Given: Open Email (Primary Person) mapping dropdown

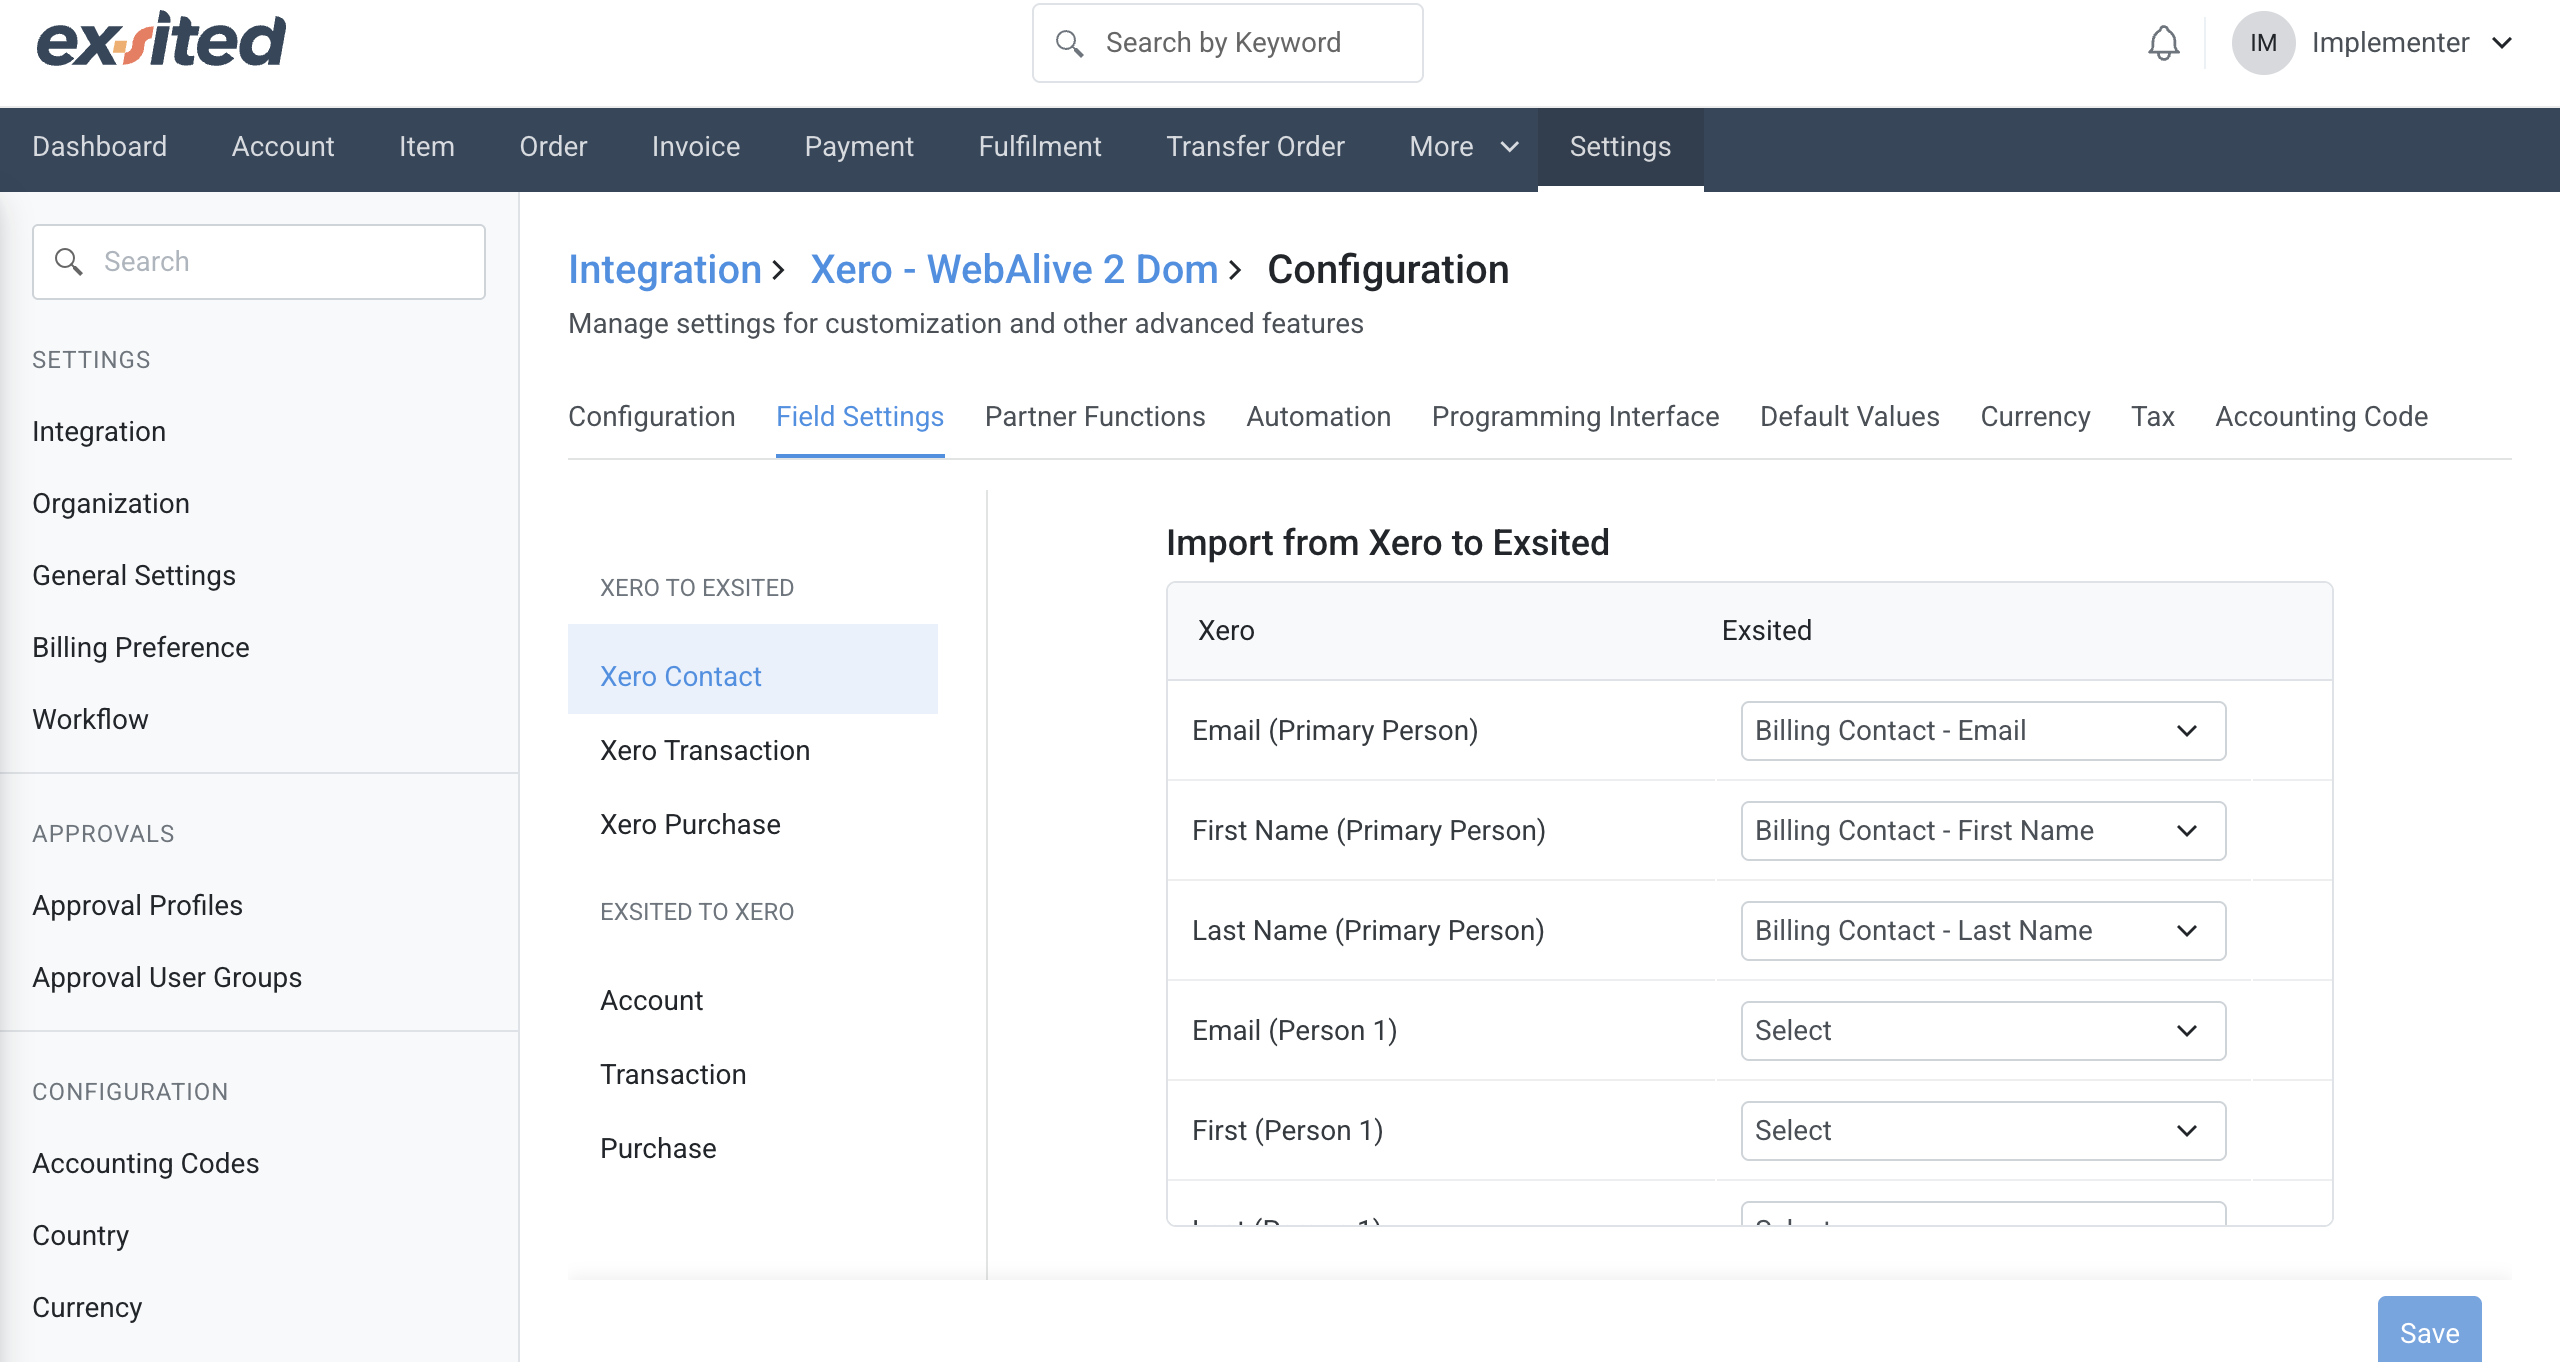Looking at the screenshot, I should click(x=1983, y=731).
